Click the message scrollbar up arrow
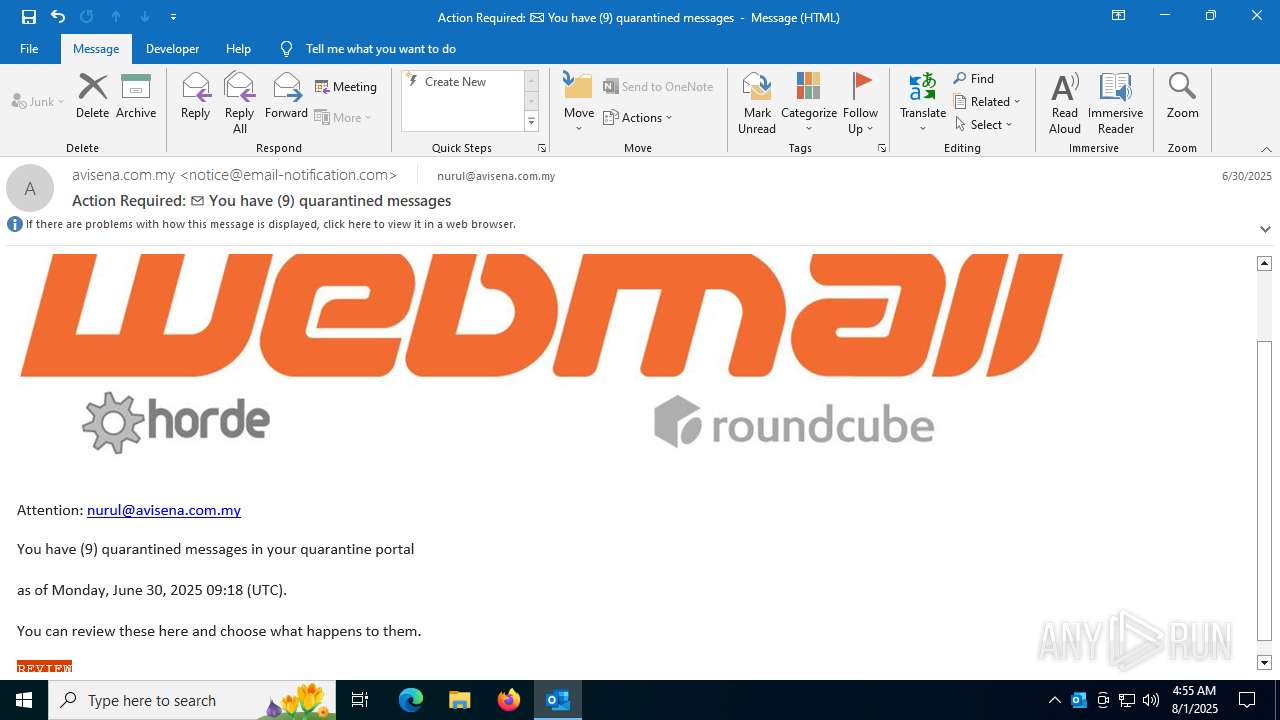The height and width of the screenshot is (720, 1280). click(x=1264, y=263)
